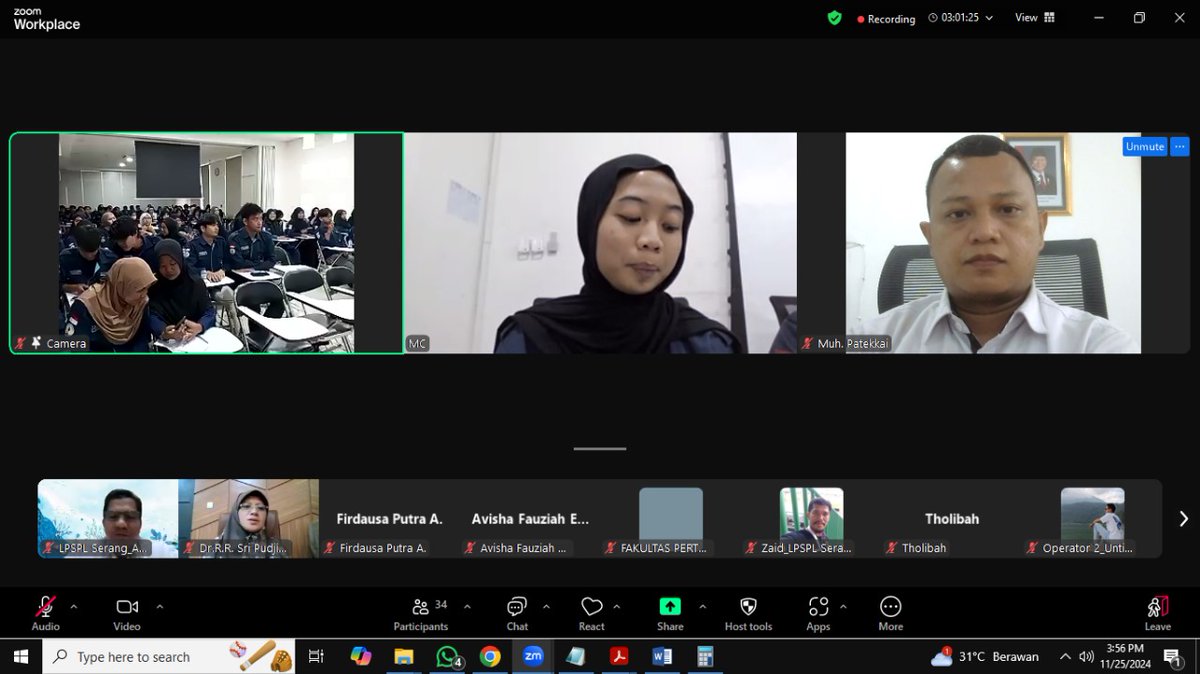Viewport: 1200px width, 674px height.
Task: Open File Explorer from taskbar
Action: coord(404,657)
